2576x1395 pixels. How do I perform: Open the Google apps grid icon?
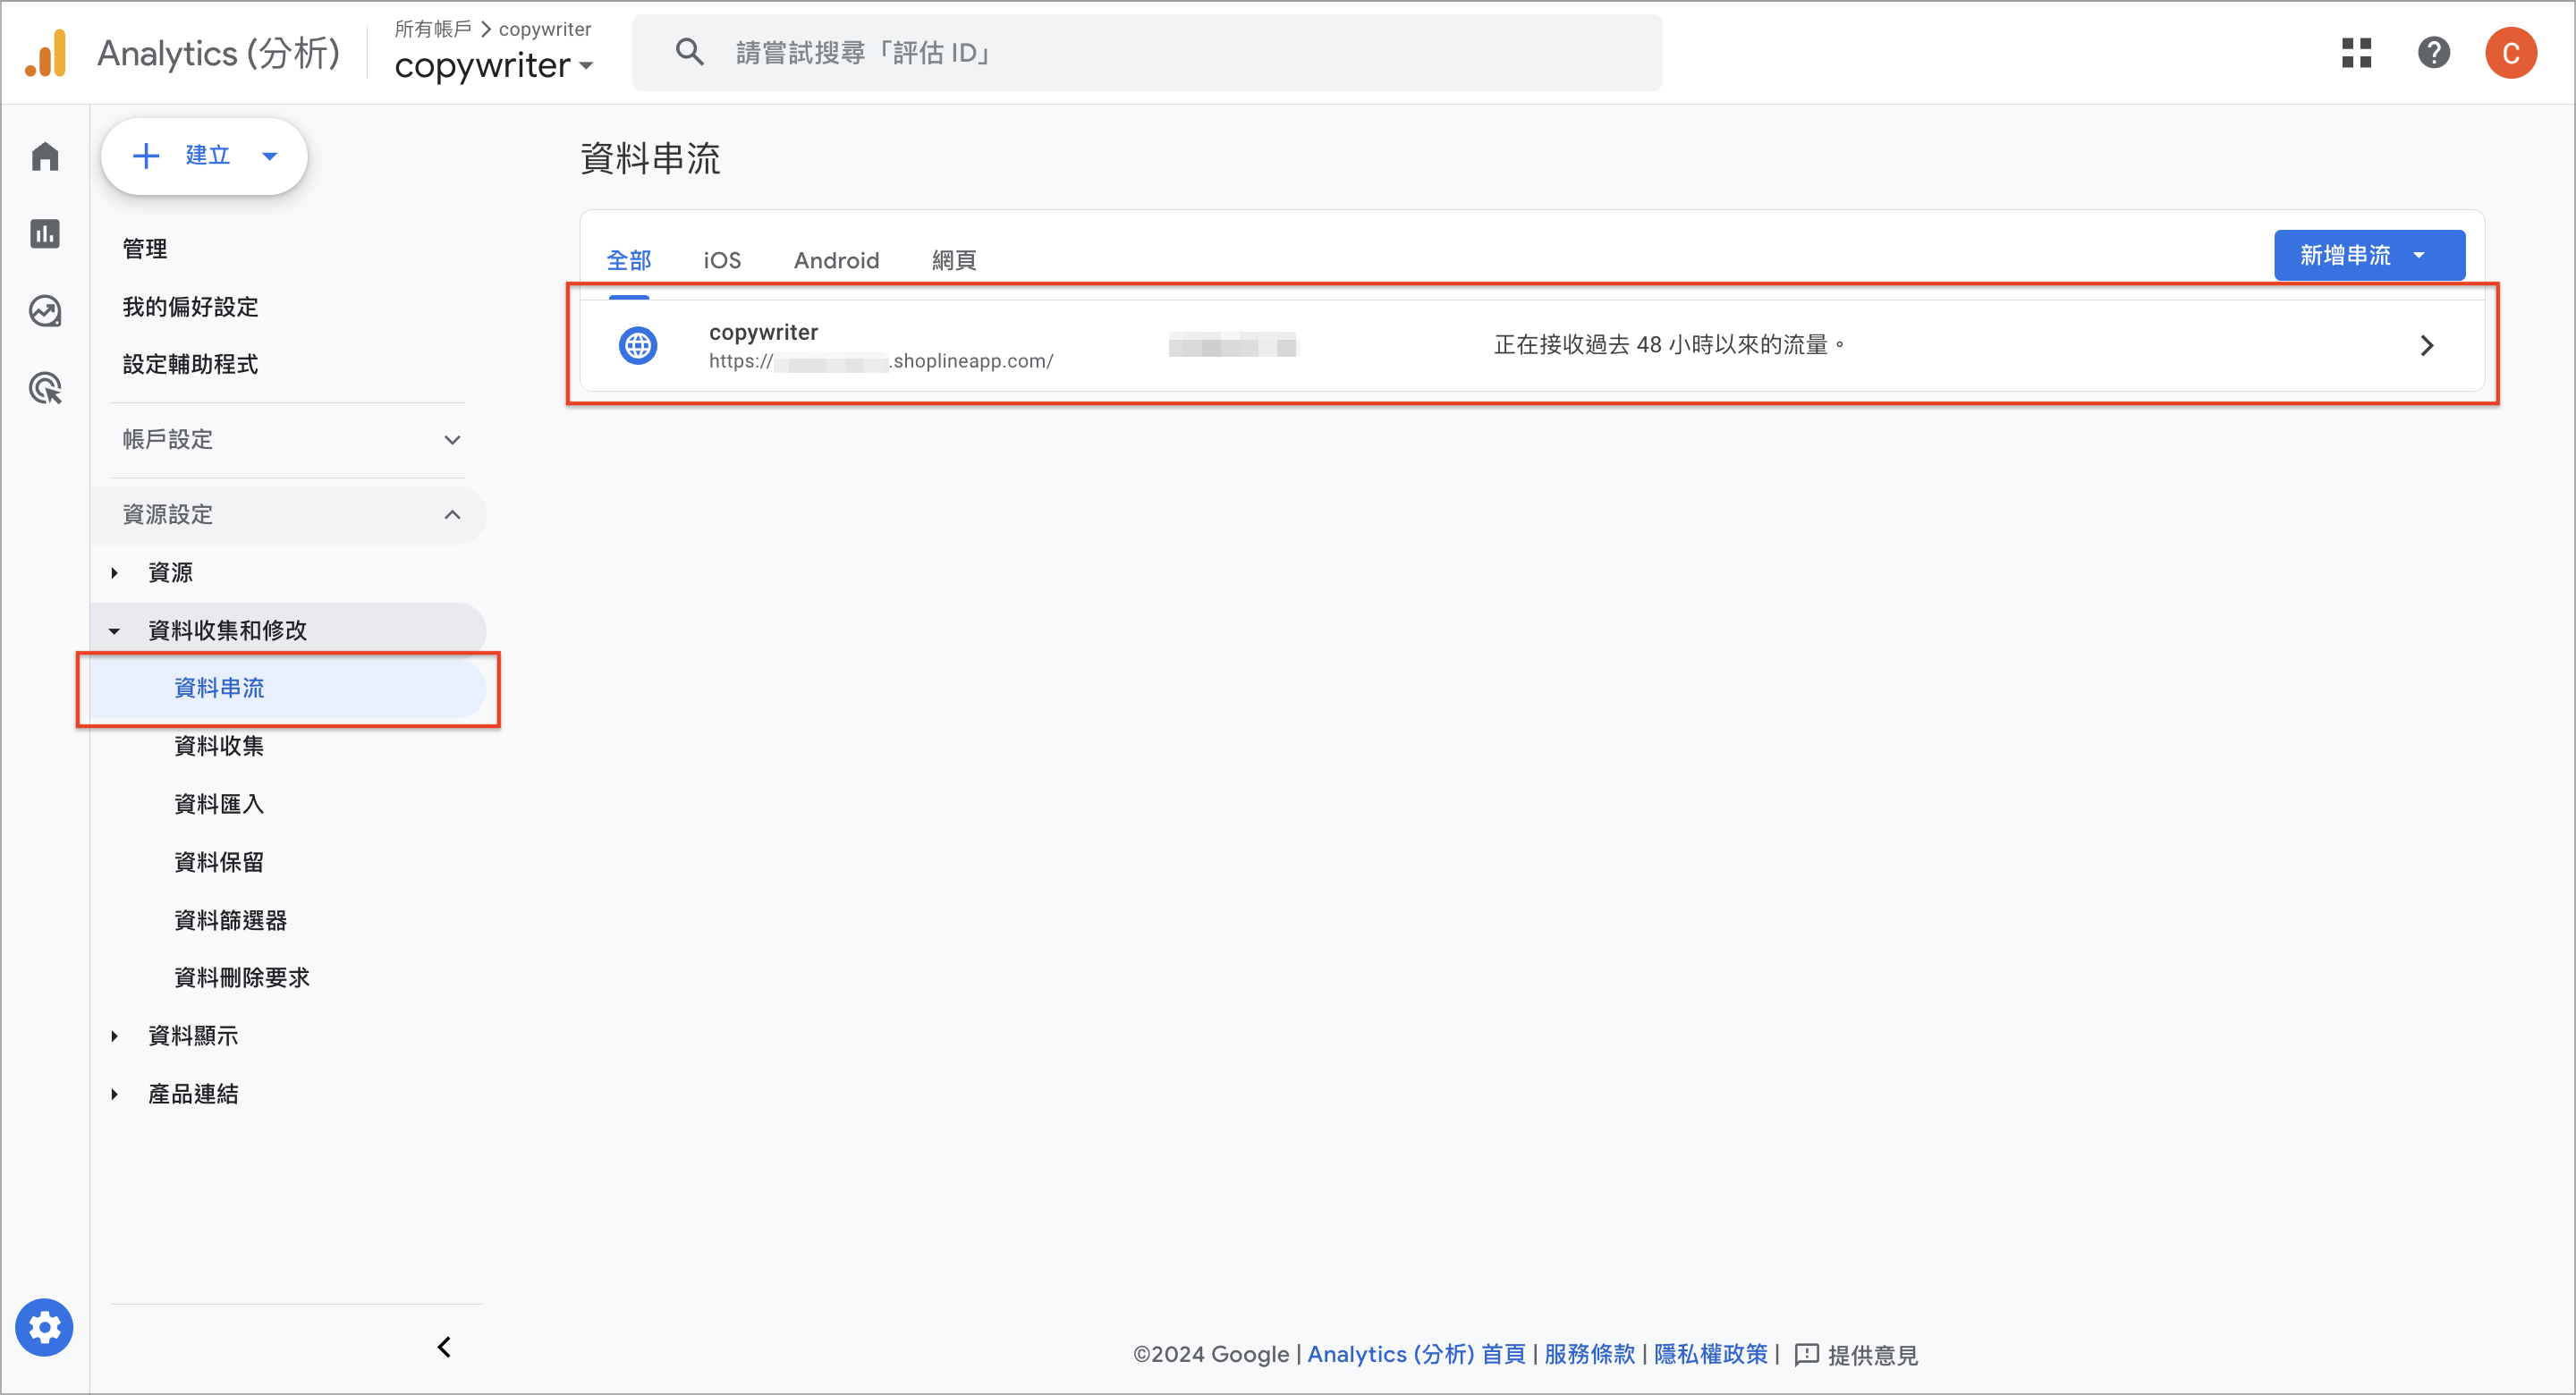click(x=2356, y=52)
